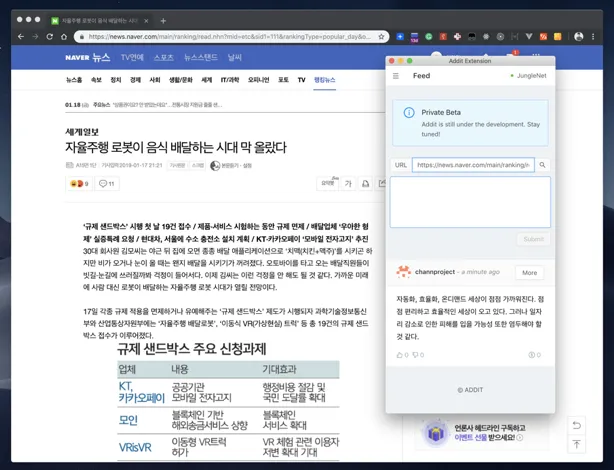
Task: Print the article with the printer icon
Action: (365, 184)
